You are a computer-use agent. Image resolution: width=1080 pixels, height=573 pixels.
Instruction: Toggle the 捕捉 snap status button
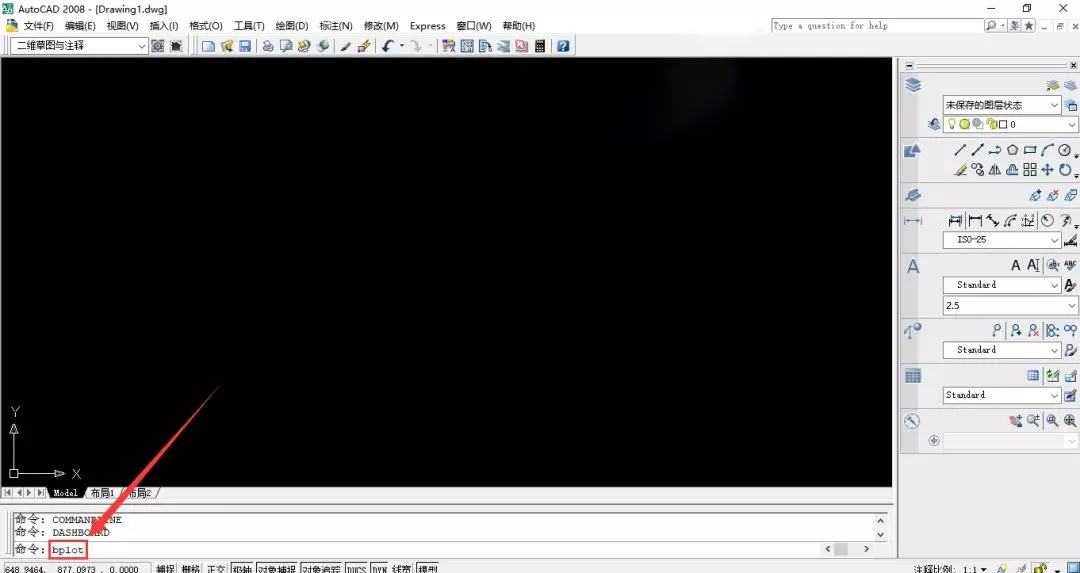165,569
